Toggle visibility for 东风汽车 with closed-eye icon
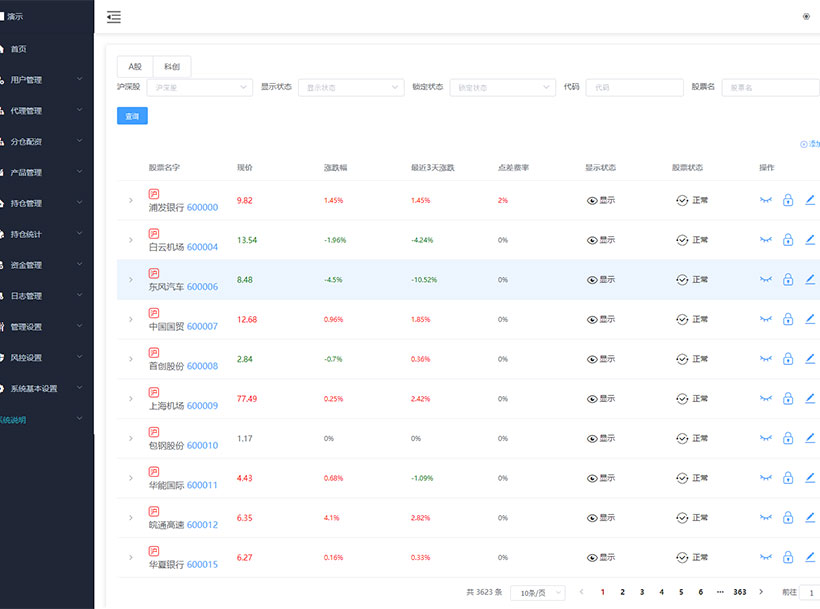The height and width of the screenshot is (609, 820). (766, 280)
